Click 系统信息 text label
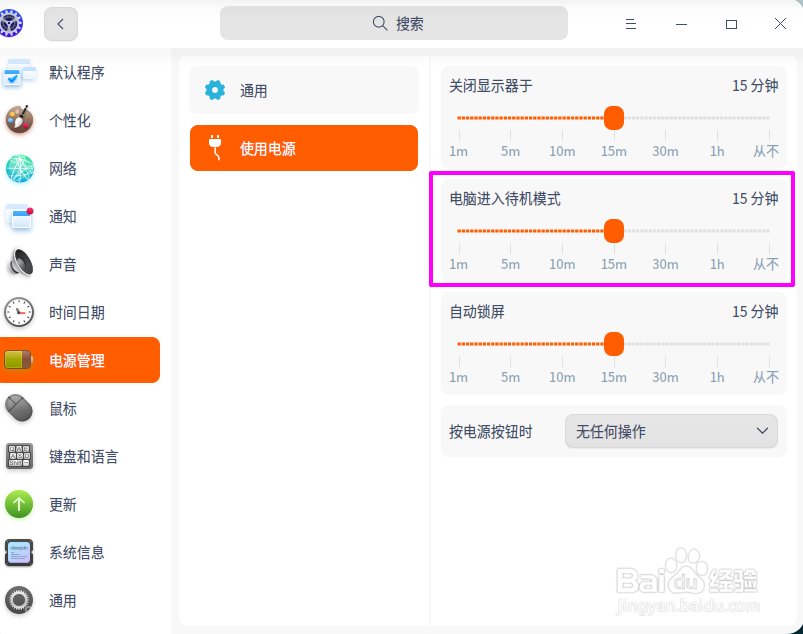This screenshot has height=634, width=803. 77,553
